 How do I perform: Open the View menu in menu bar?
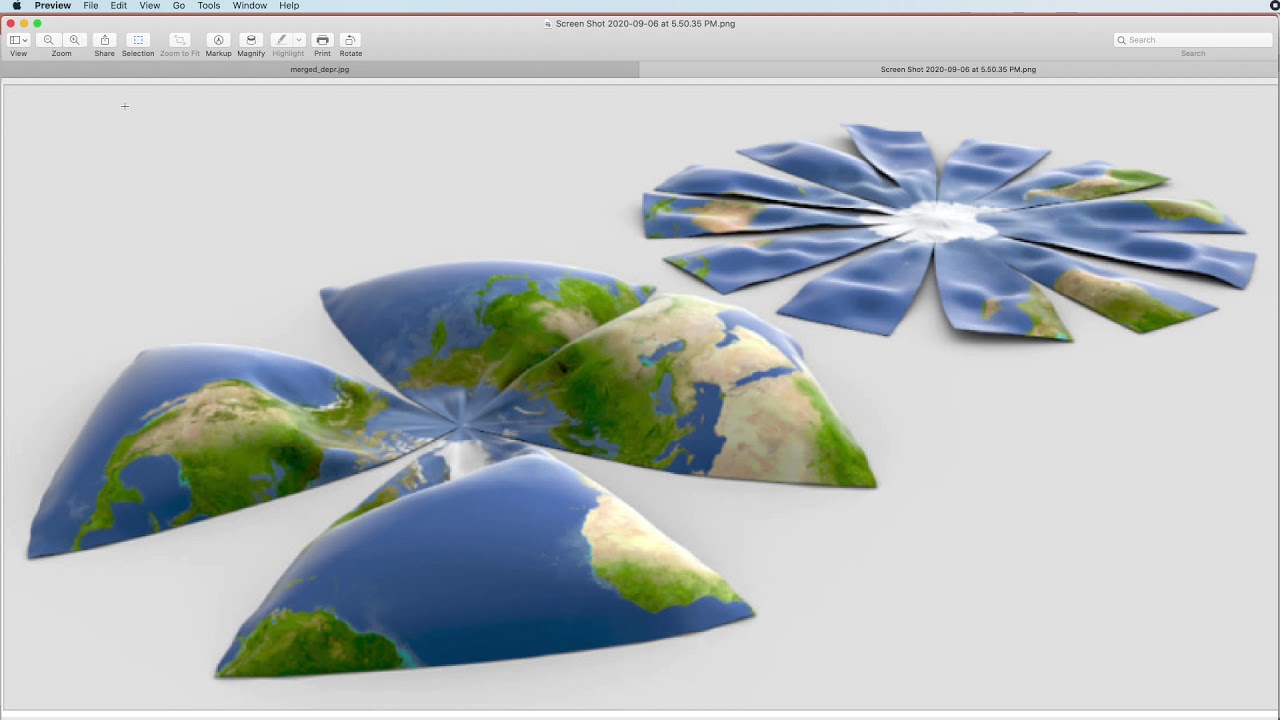[150, 6]
